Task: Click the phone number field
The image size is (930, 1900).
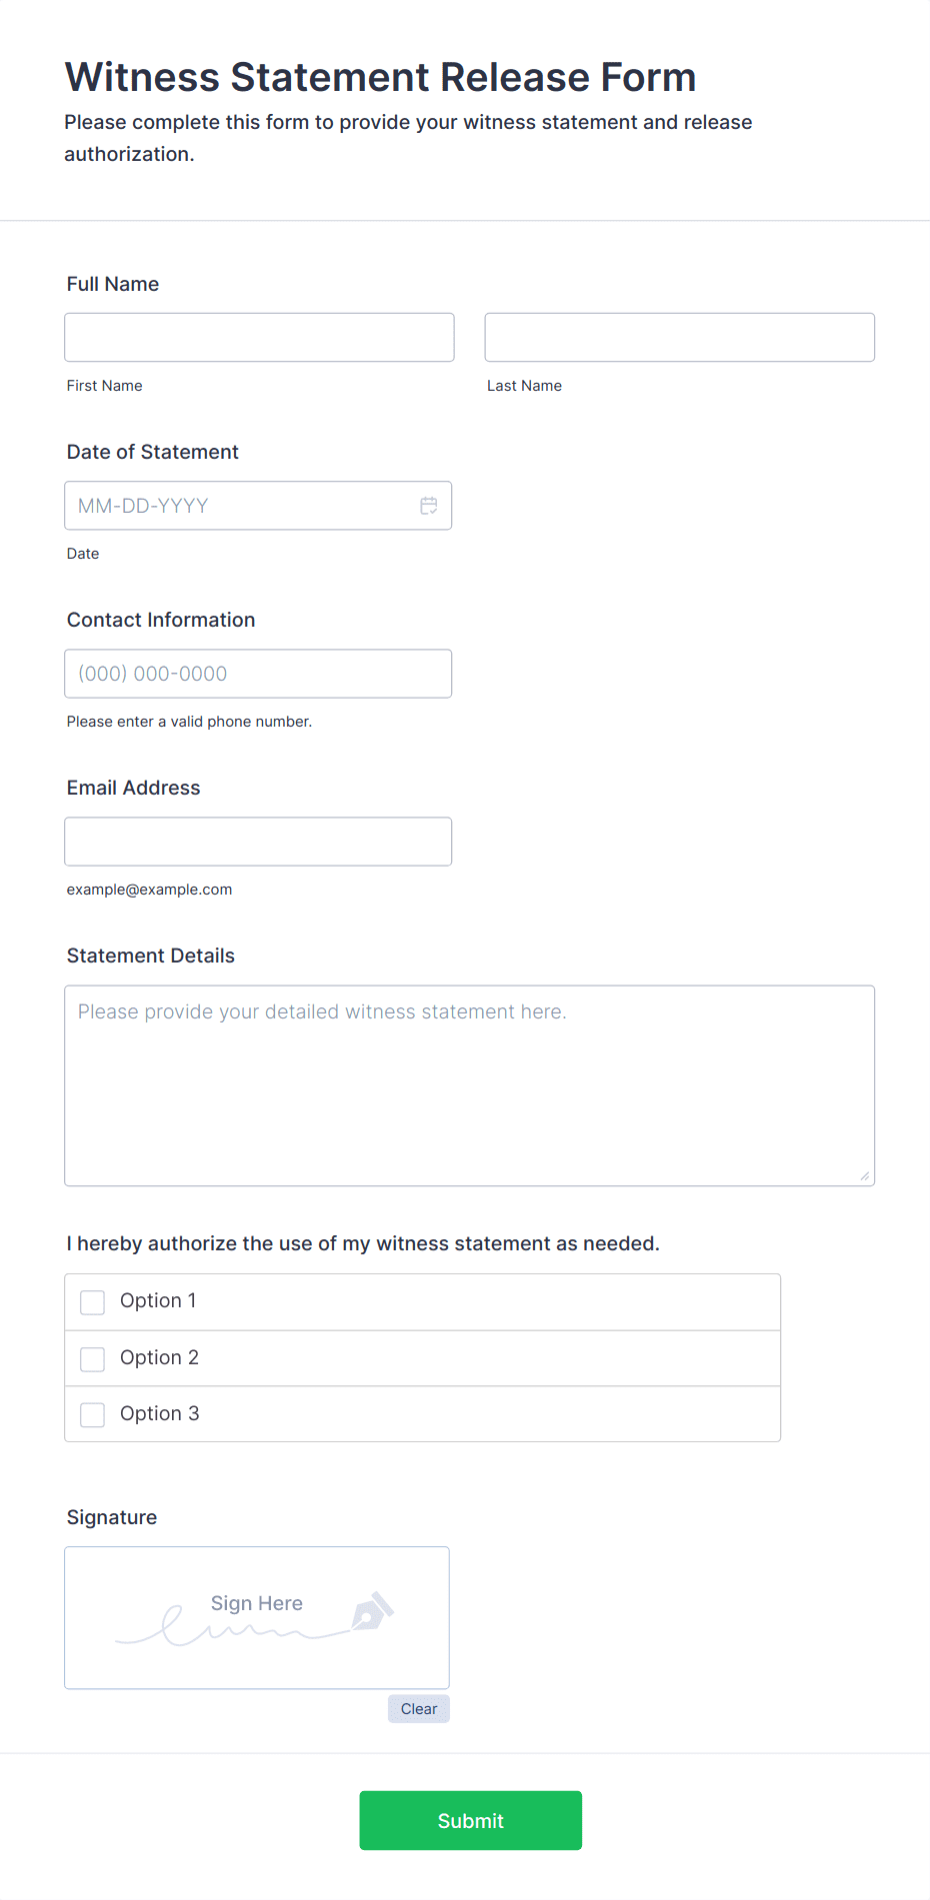Action: pyautogui.click(x=258, y=674)
